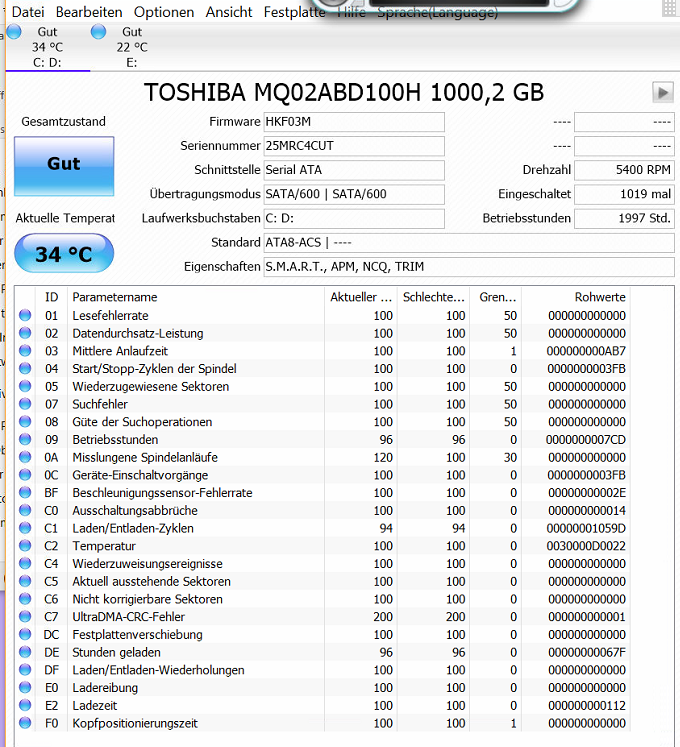Click status icon of Wiederzugewiesene Sektoren row
Viewport: 680px width, 747px height.
tap(25, 386)
